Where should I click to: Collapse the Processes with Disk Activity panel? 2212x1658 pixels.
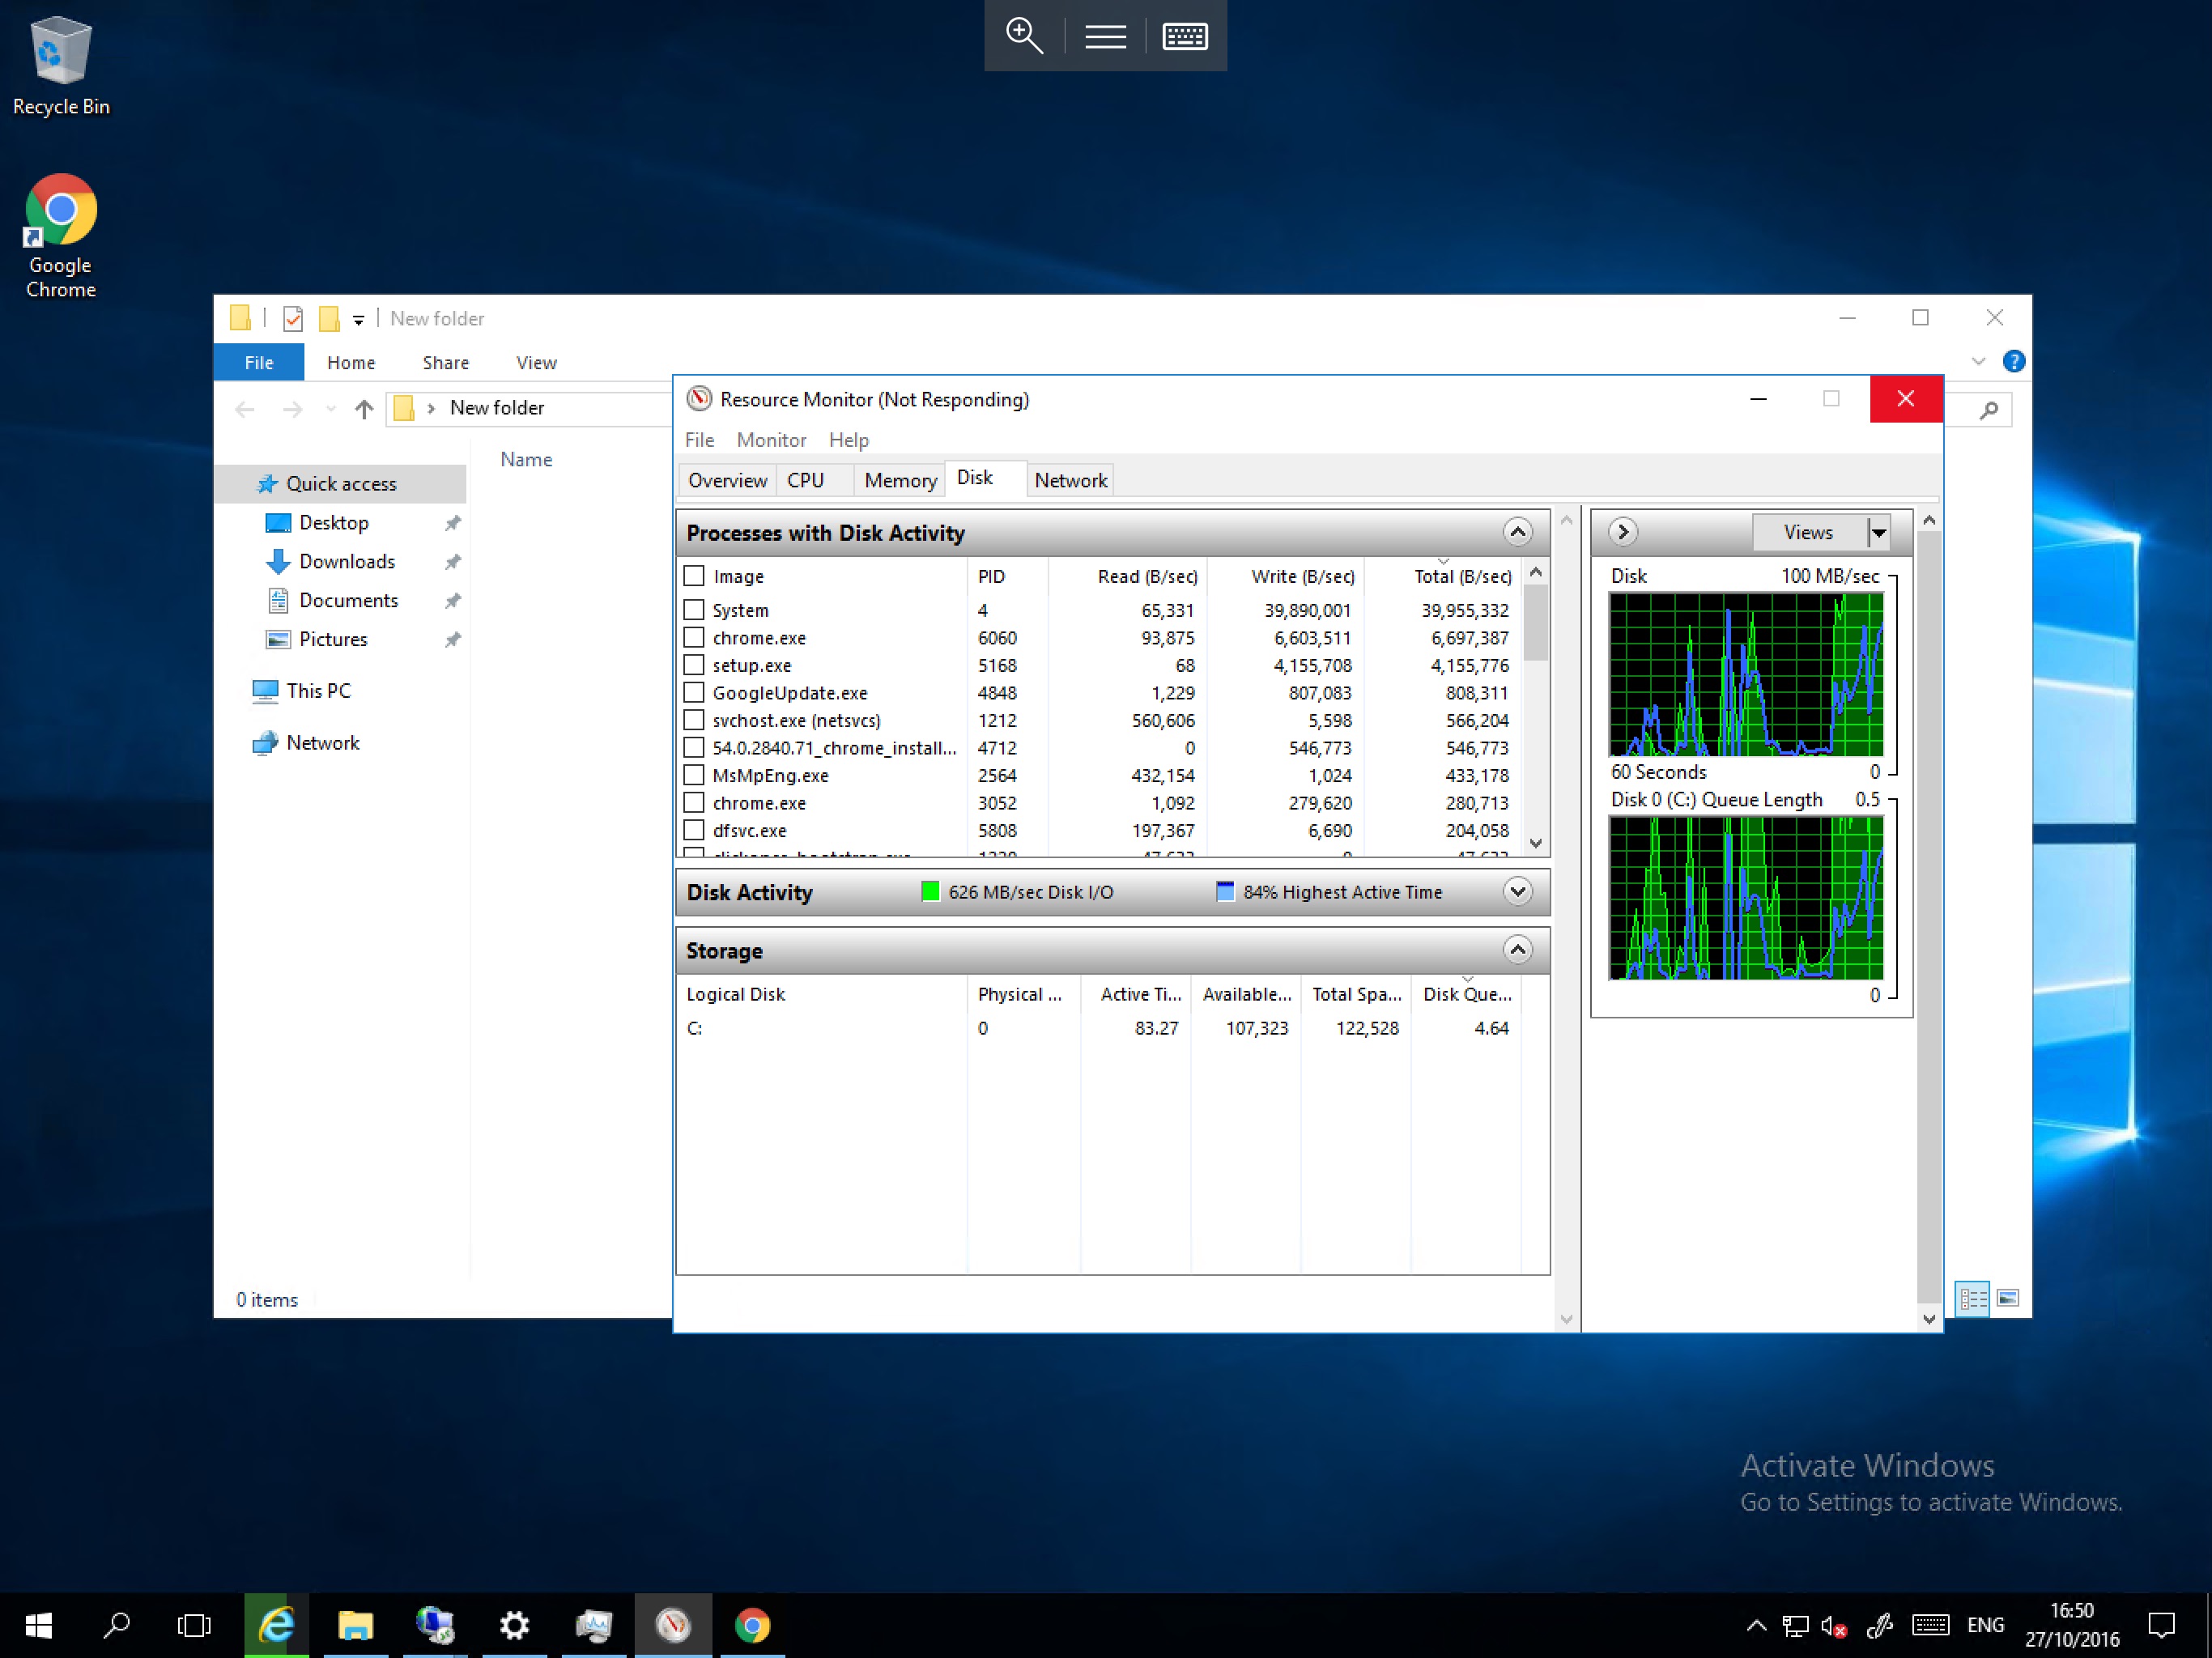pos(1512,533)
